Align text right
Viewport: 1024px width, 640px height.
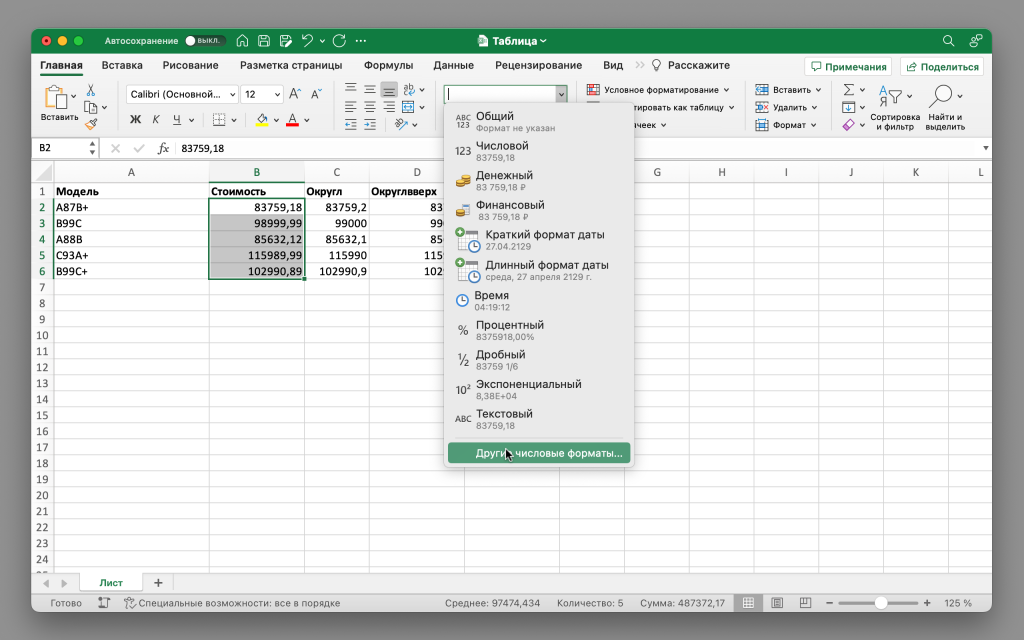(x=389, y=106)
